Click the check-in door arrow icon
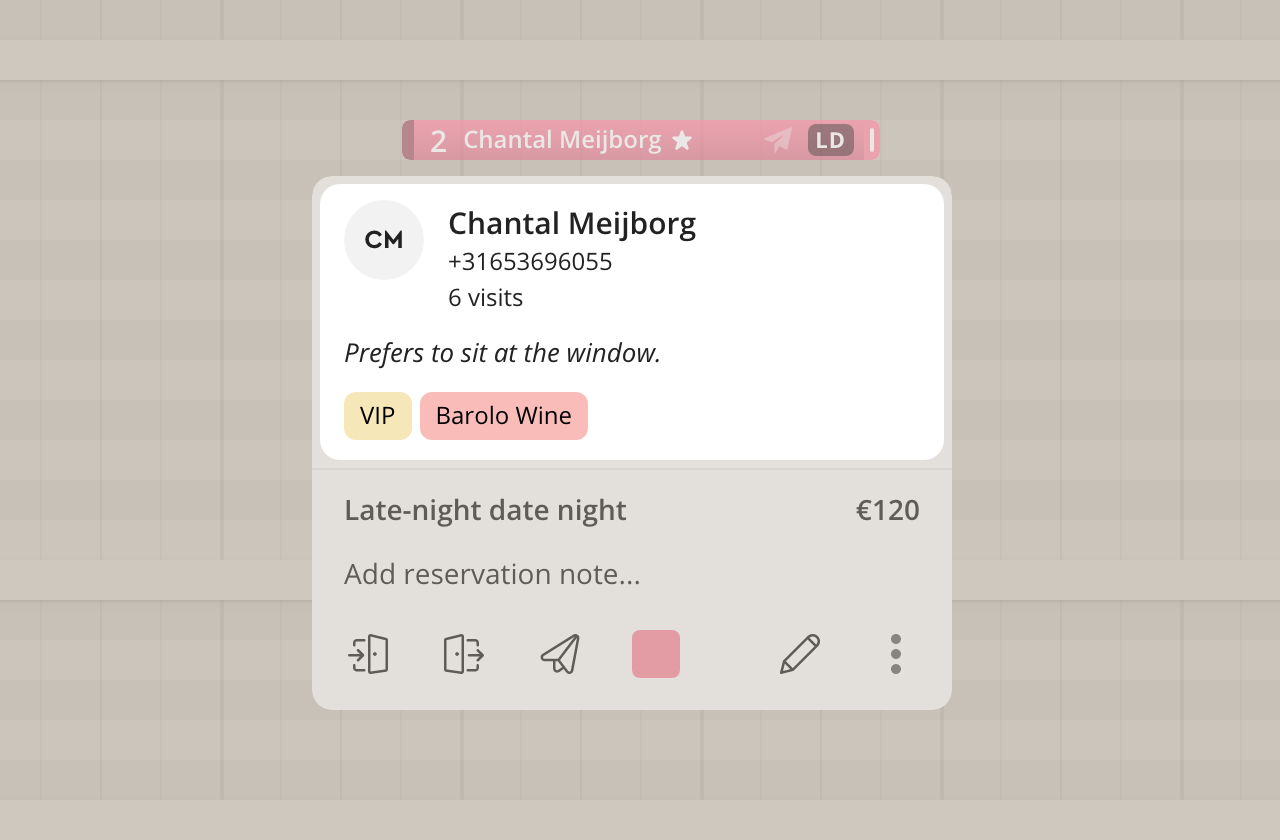Screen dimensions: 1280x840 (x=368, y=654)
